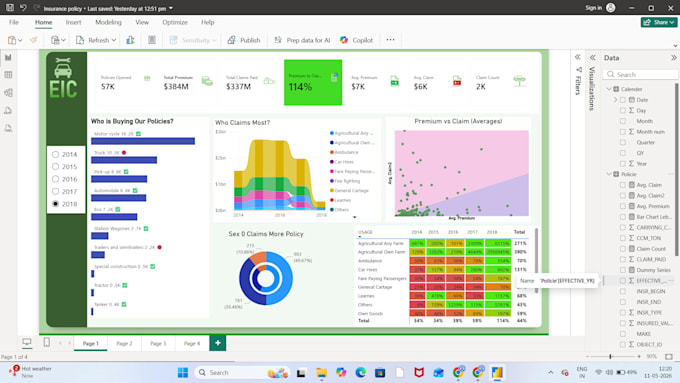Check the Day field checkbox
Viewport: 680px width, 383px height.
623,111
